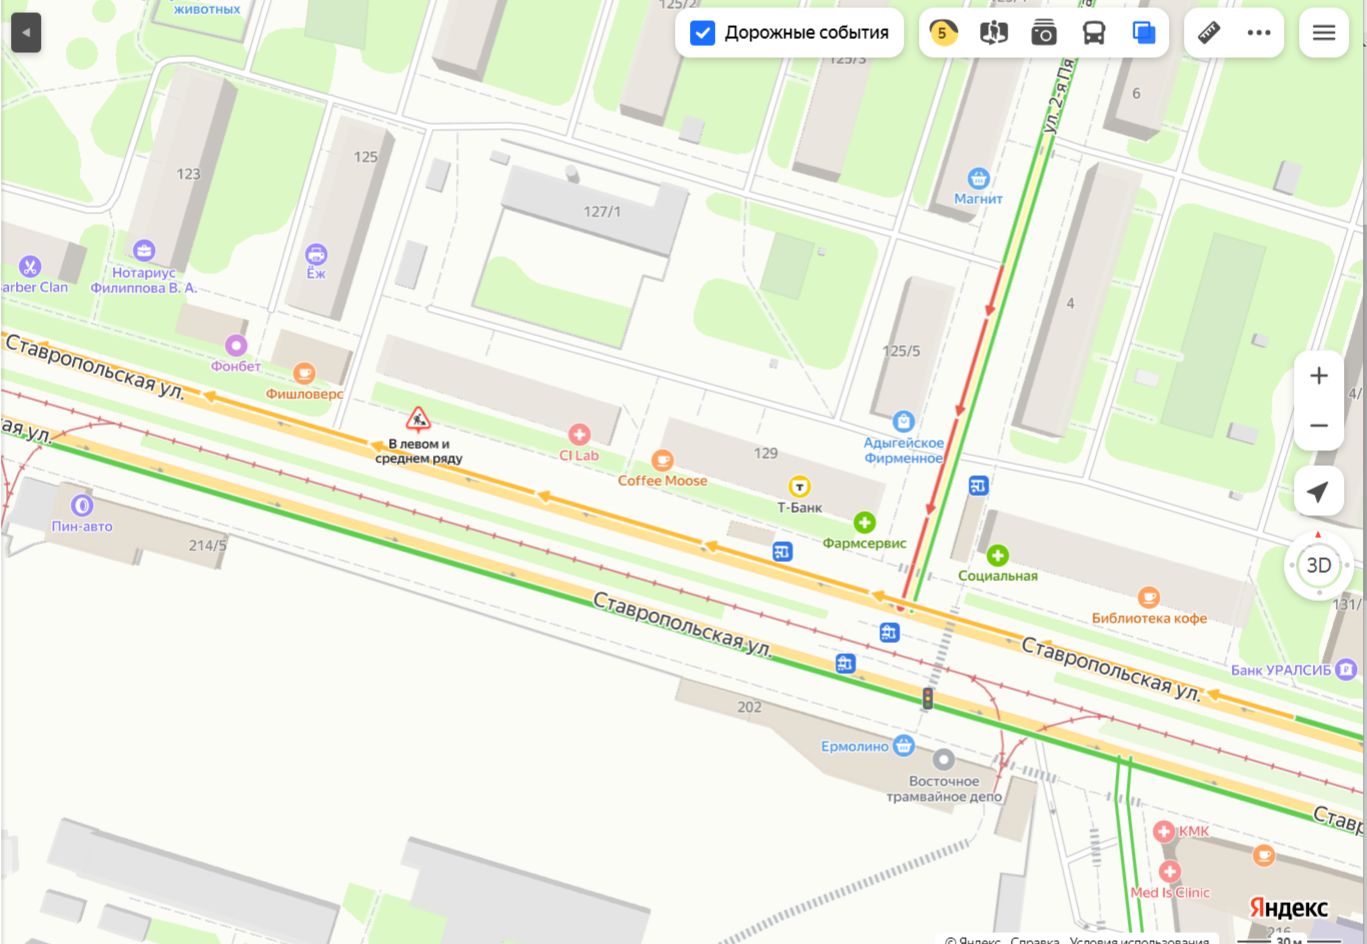Open the hamburger main menu

pyautogui.click(x=1324, y=33)
